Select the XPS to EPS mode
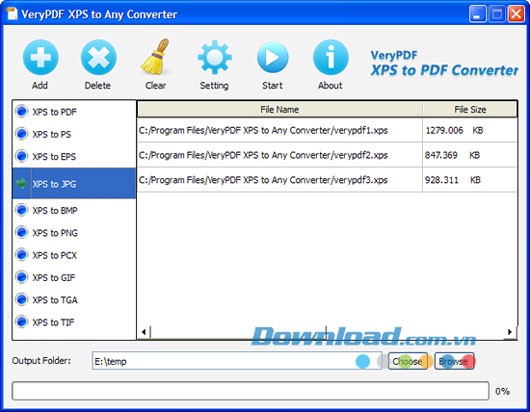 (x=74, y=156)
